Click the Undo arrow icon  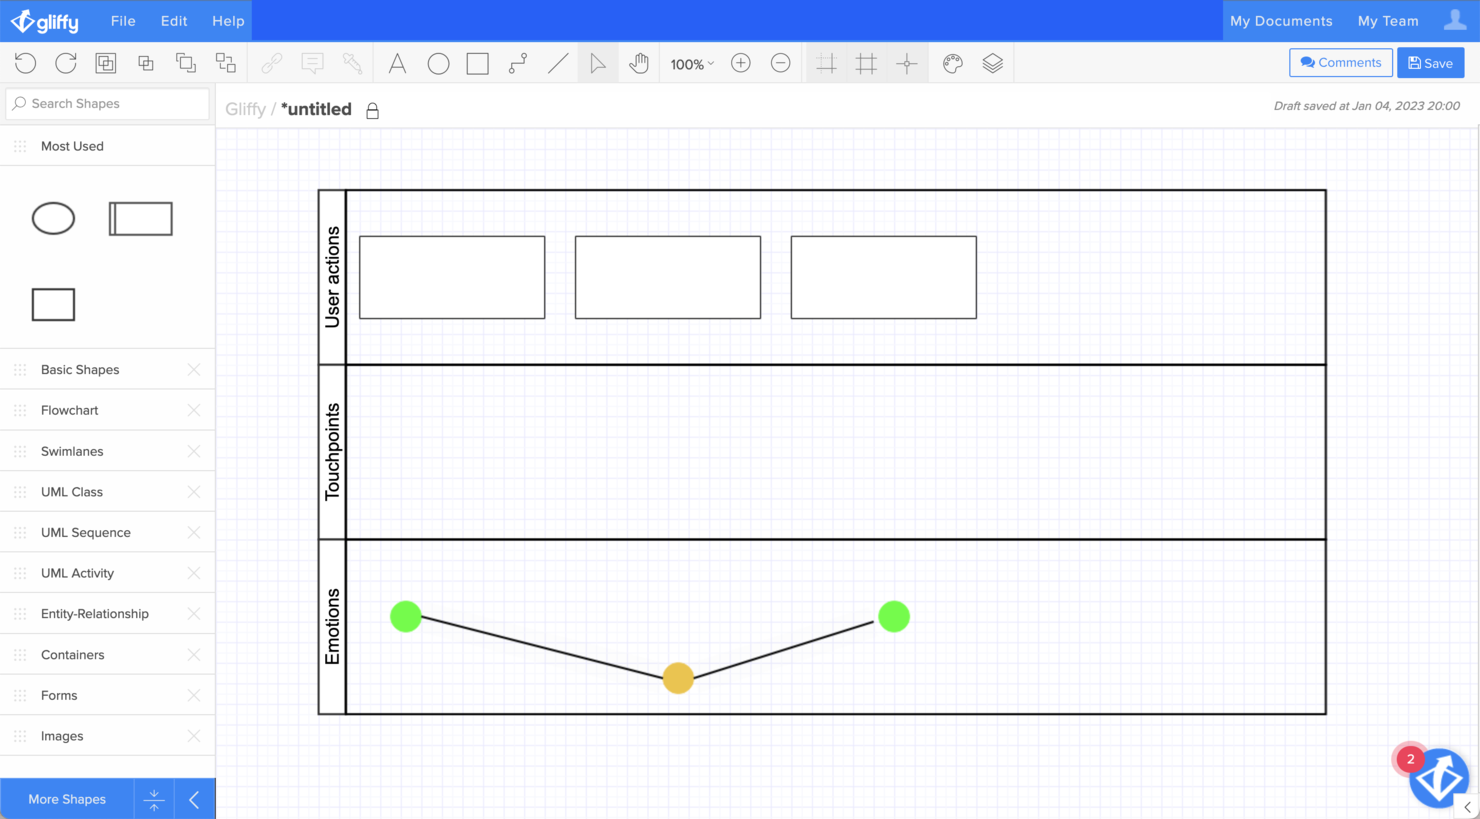(x=25, y=63)
